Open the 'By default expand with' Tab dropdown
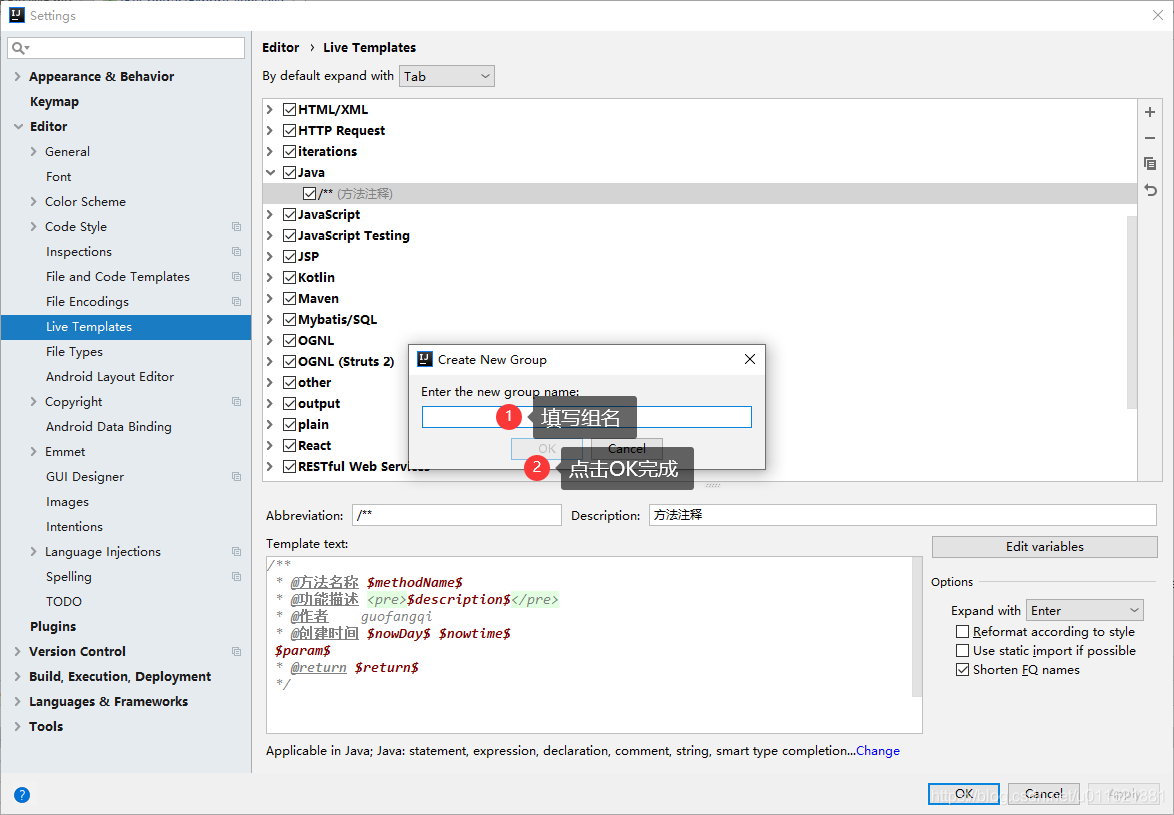Image resolution: width=1174 pixels, height=815 pixels. [x=447, y=76]
